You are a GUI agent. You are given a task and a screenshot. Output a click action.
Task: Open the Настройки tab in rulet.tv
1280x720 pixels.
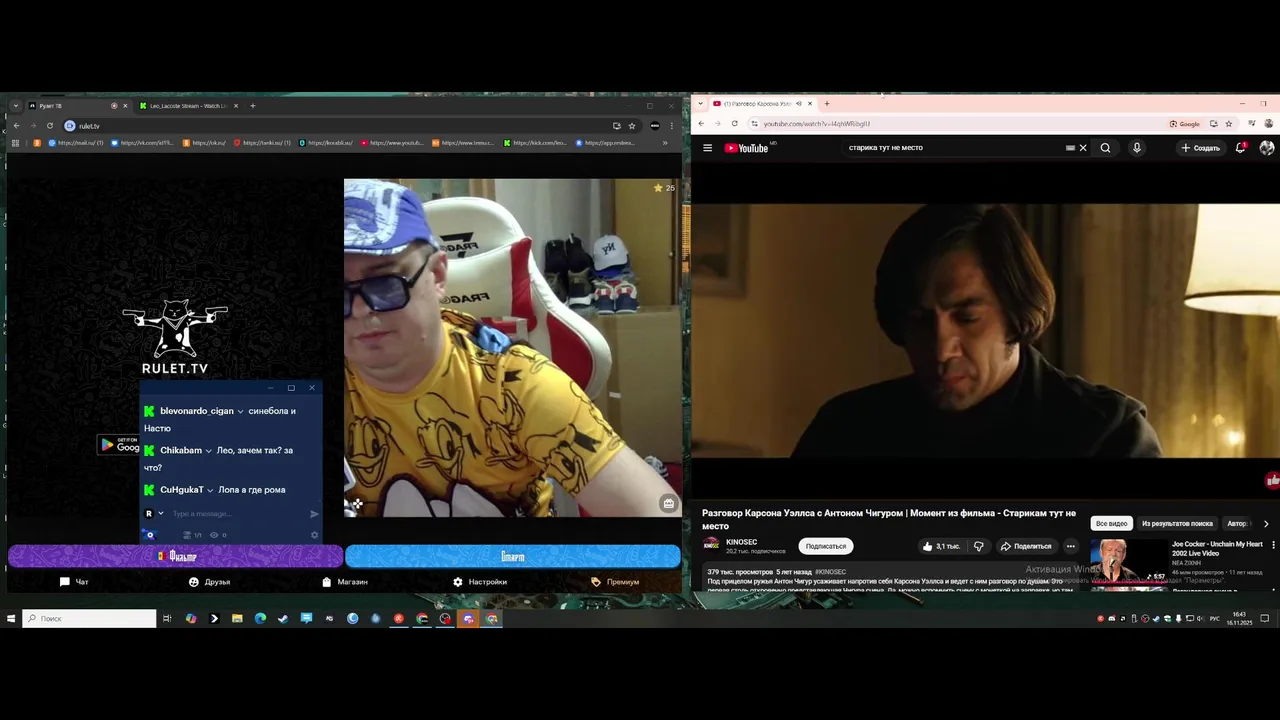pos(480,582)
